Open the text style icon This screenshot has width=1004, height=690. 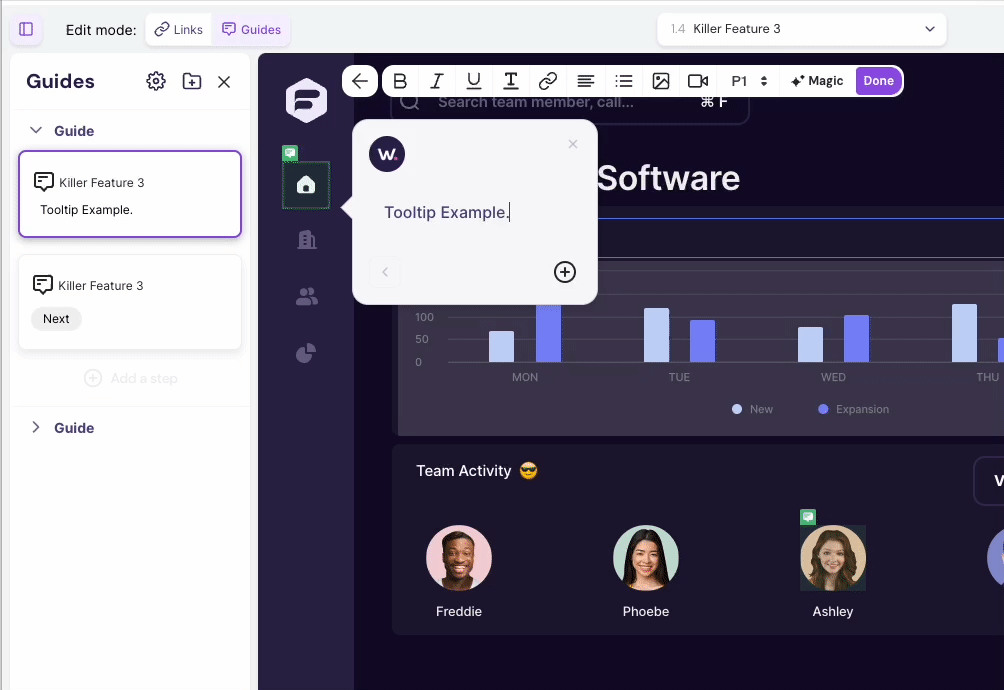[x=510, y=81]
